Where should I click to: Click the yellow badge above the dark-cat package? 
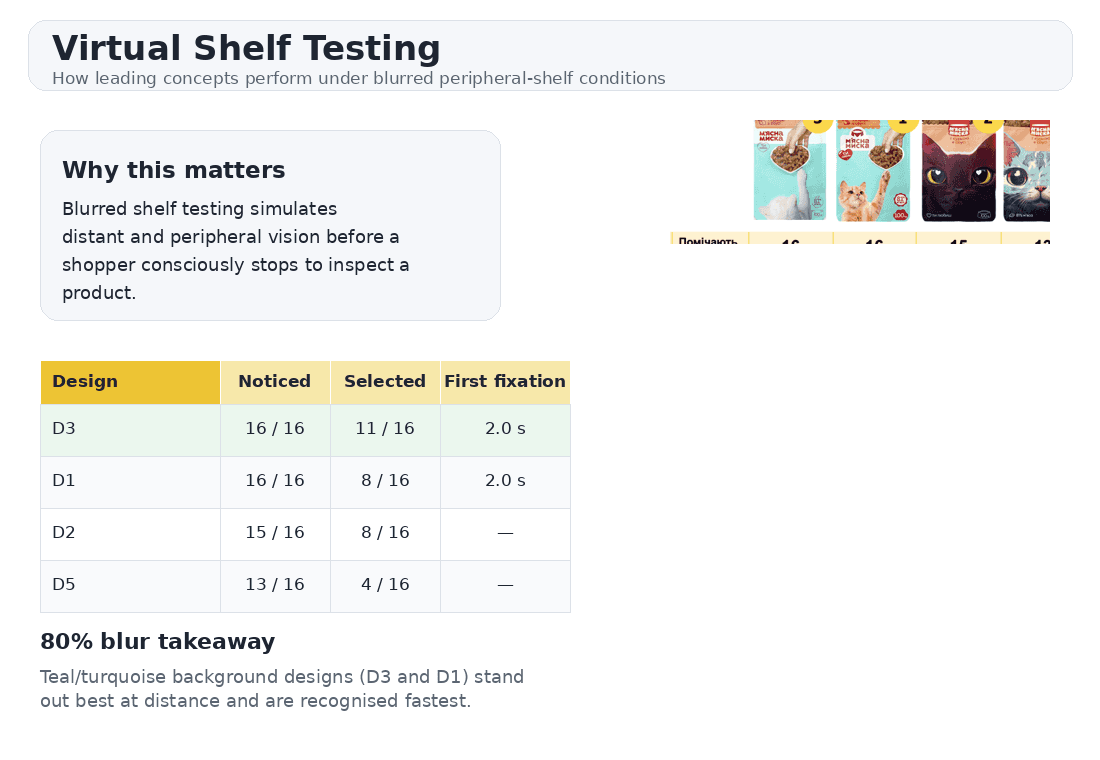click(988, 123)
